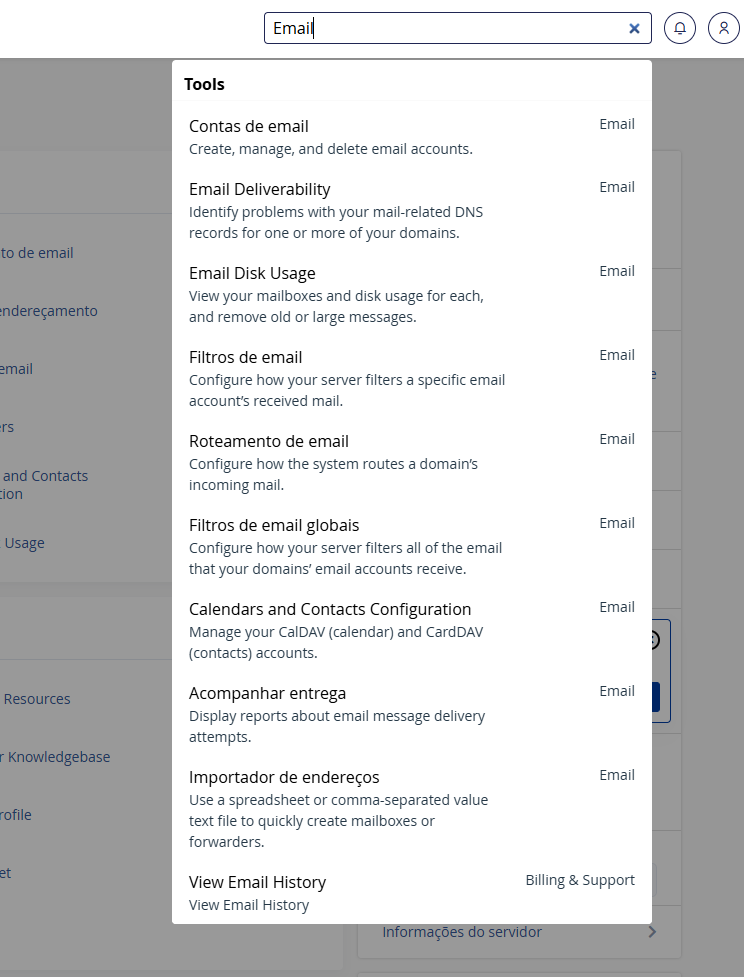Open the user account icon menu
The image size is (744, 977).
coord(724,28)
